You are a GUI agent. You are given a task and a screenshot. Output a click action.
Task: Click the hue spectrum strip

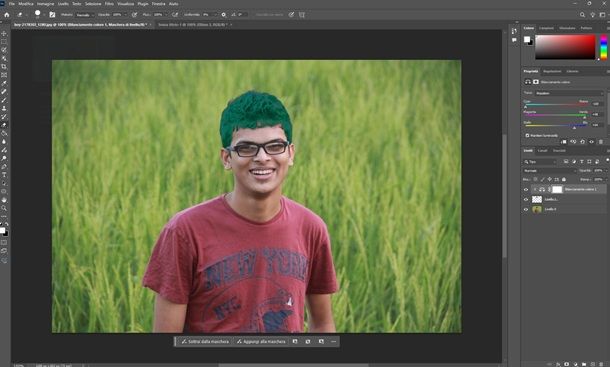[603, 47]
